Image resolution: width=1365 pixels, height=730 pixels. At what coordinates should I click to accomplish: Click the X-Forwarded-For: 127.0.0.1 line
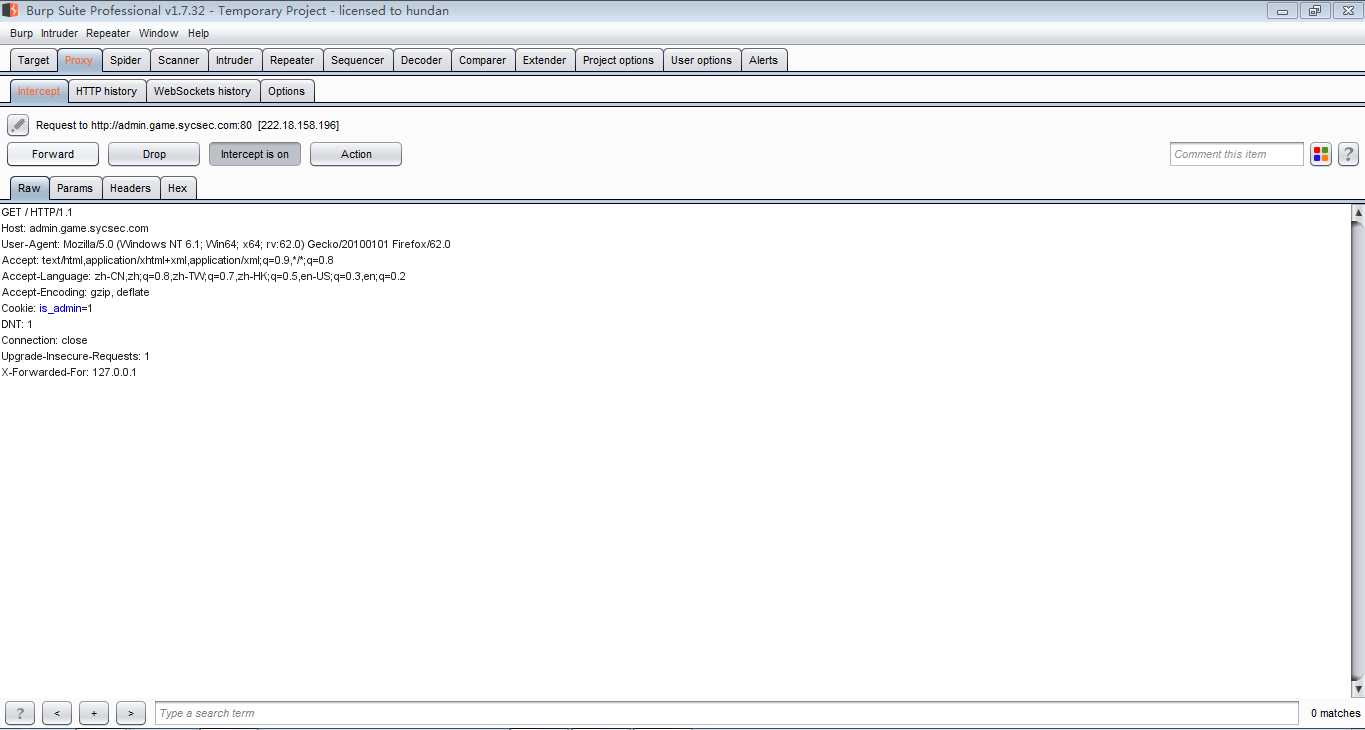(69, 372)
